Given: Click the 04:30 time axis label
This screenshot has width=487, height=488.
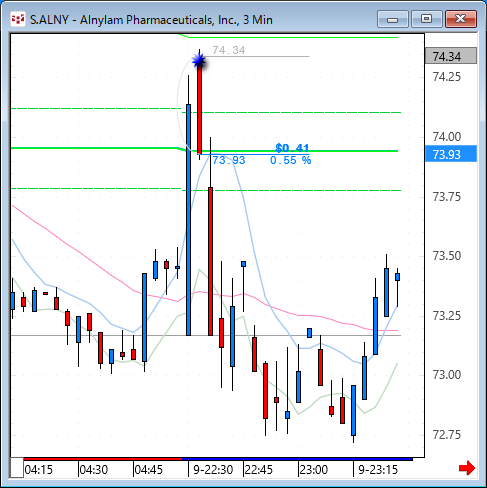Looking at the screenshot, I should (94, 470).
